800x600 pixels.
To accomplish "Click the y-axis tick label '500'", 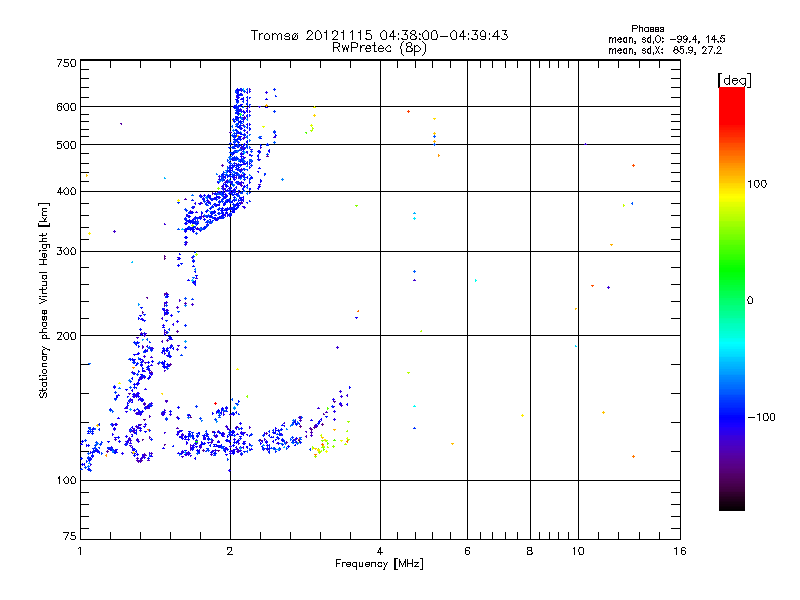I will [x=67, y=145].
